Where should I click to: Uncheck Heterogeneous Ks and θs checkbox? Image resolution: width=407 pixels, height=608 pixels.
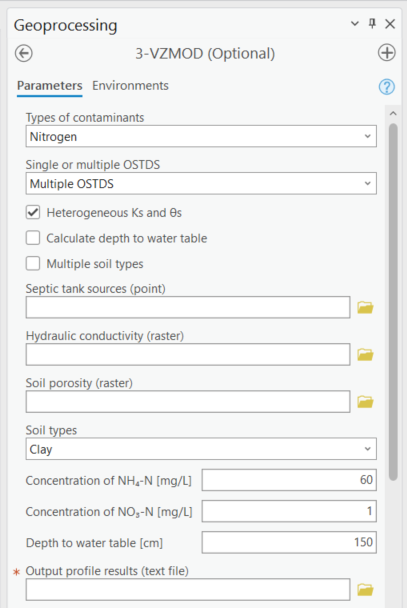33,212
